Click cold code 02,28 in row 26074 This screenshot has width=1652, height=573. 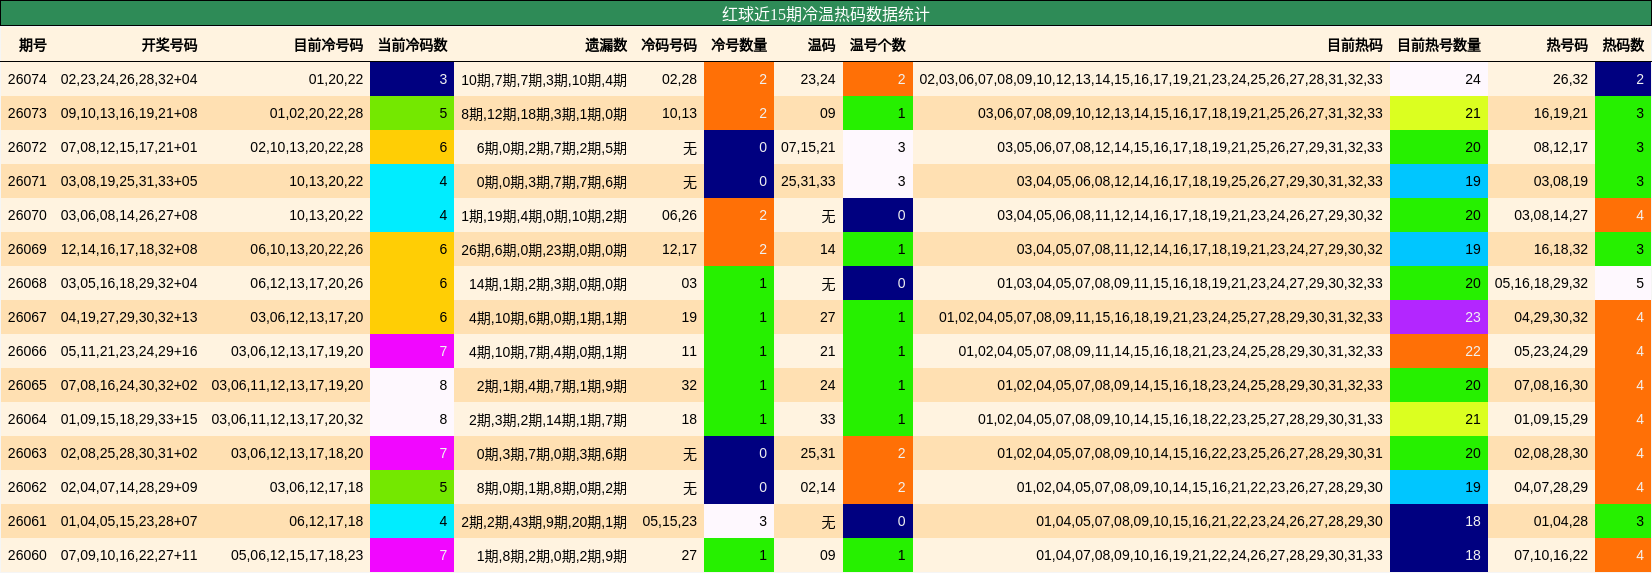[680, 79]
